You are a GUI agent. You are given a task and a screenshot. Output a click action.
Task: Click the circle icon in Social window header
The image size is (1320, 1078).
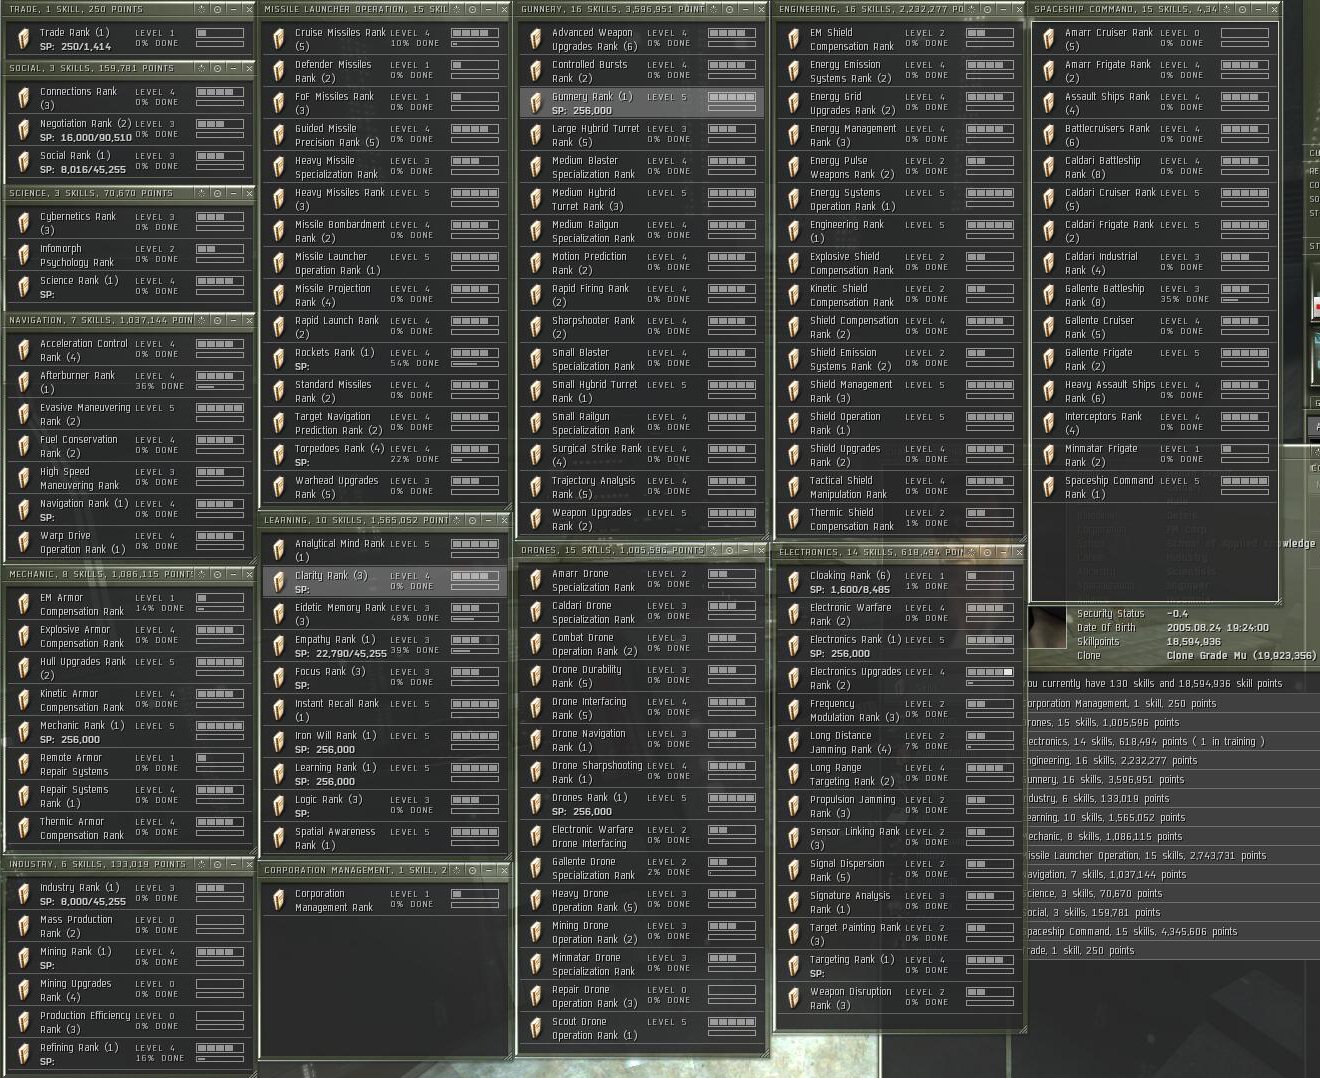tap(217, 69)
